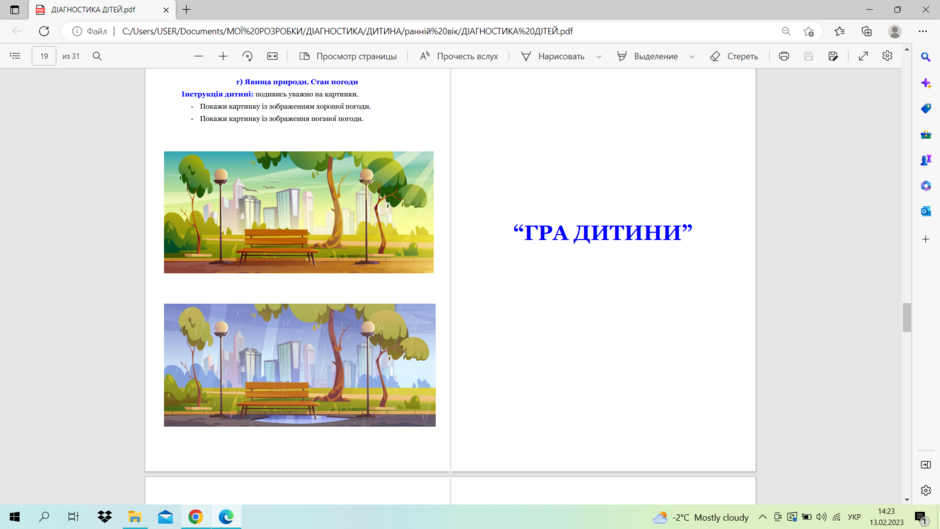Open sidebar Games icon
Image resolution: width=940 pixels, height=529 pixels.
[x=926, y=160]
